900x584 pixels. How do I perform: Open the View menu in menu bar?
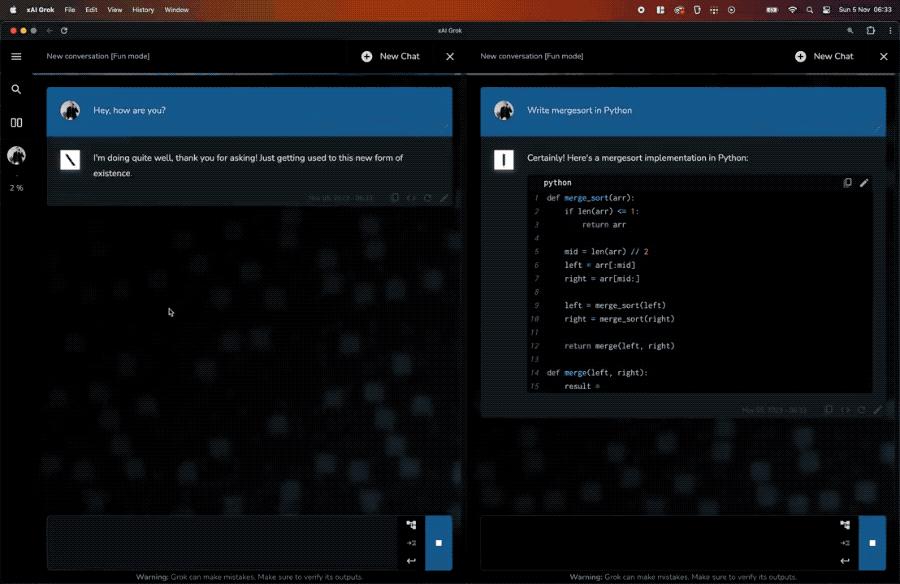(115, 9)
